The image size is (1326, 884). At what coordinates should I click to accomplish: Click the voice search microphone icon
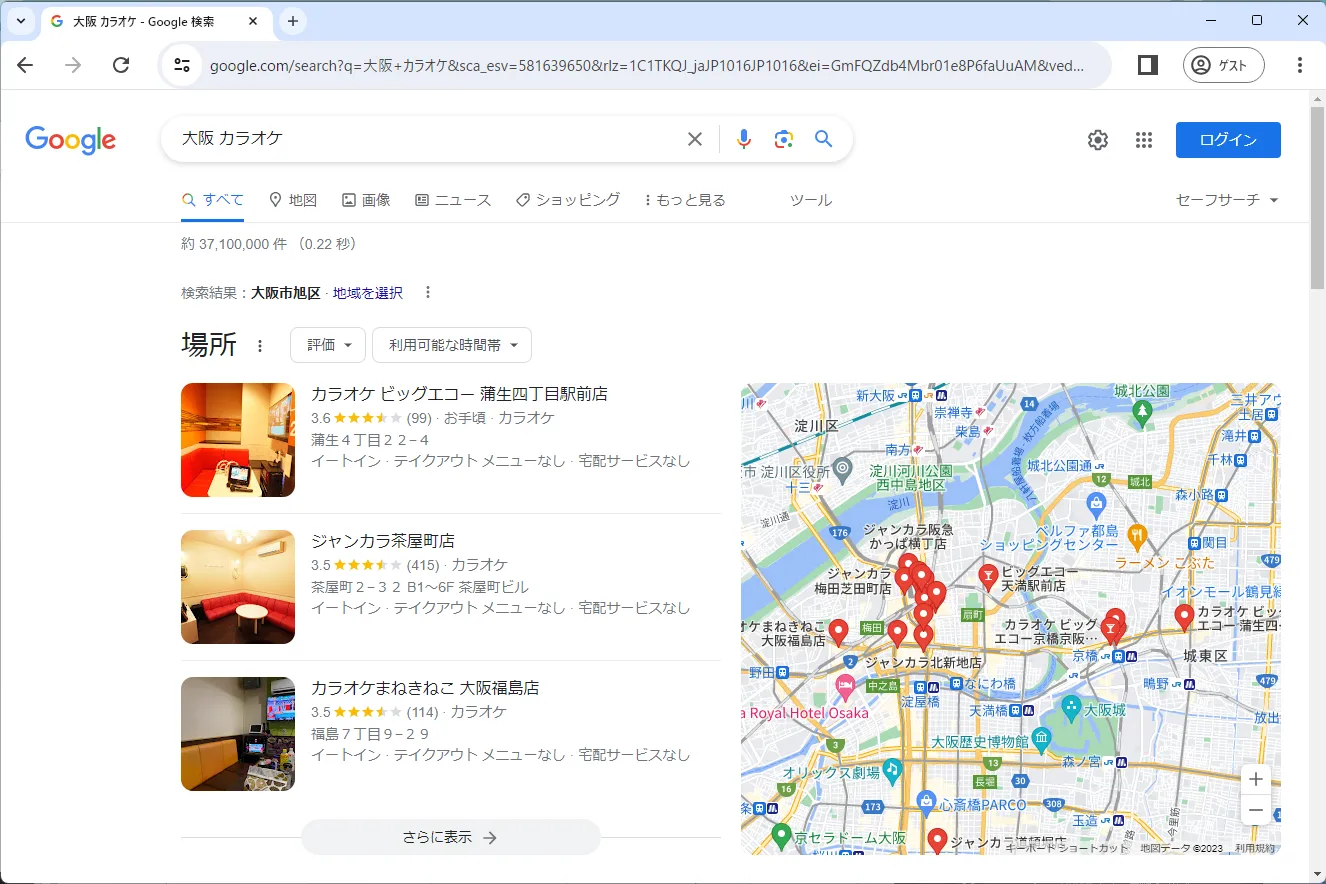pos(743,139)
